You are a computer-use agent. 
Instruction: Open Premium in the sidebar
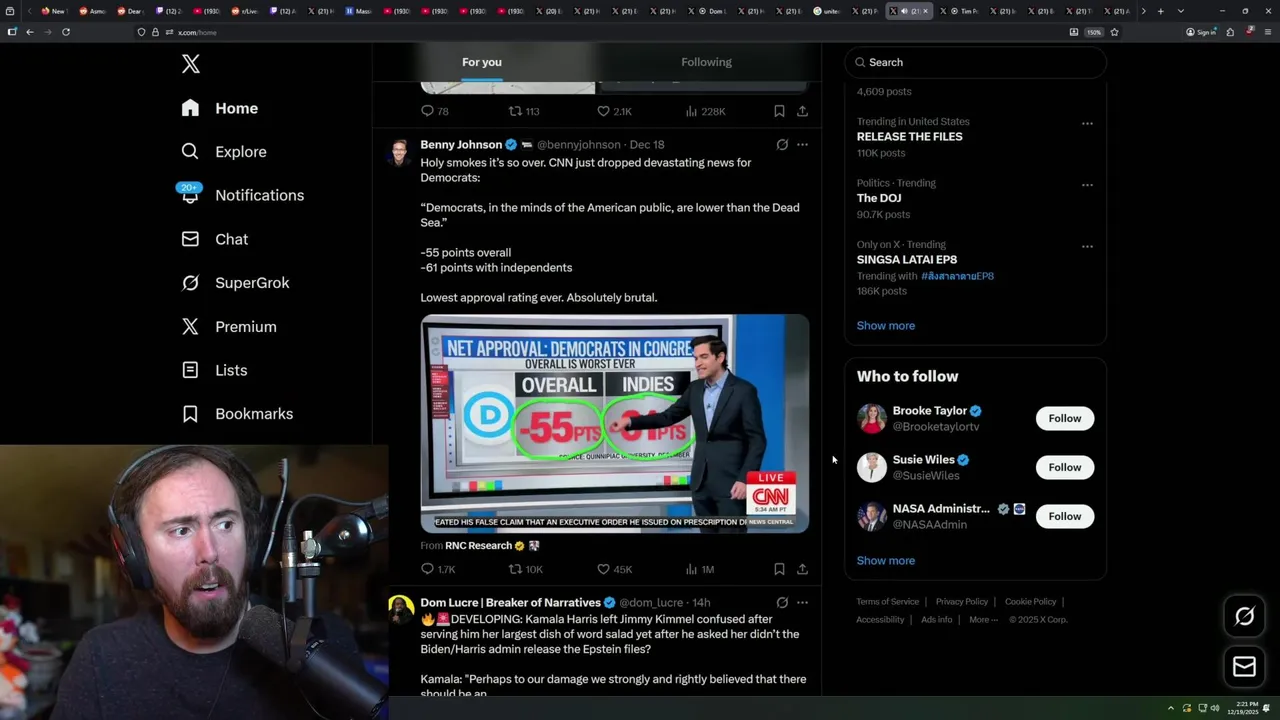tap(229, 327)
